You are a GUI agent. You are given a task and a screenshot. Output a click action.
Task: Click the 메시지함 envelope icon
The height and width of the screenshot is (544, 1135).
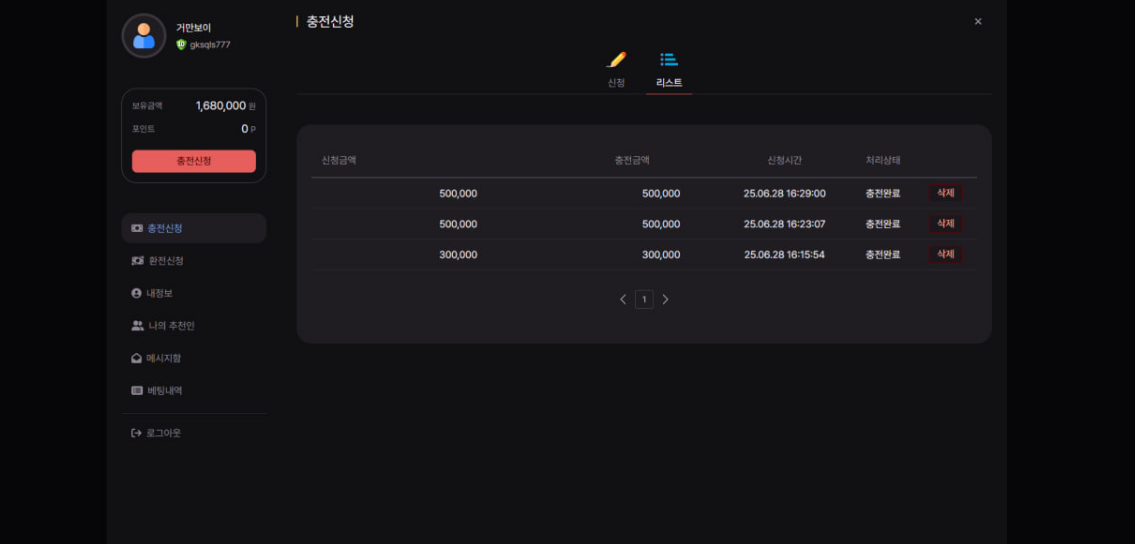pos(136,358)
